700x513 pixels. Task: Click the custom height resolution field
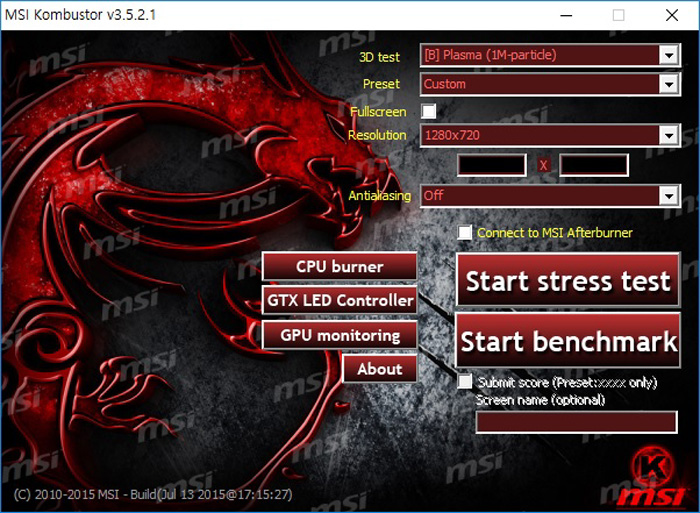(594, 165)
